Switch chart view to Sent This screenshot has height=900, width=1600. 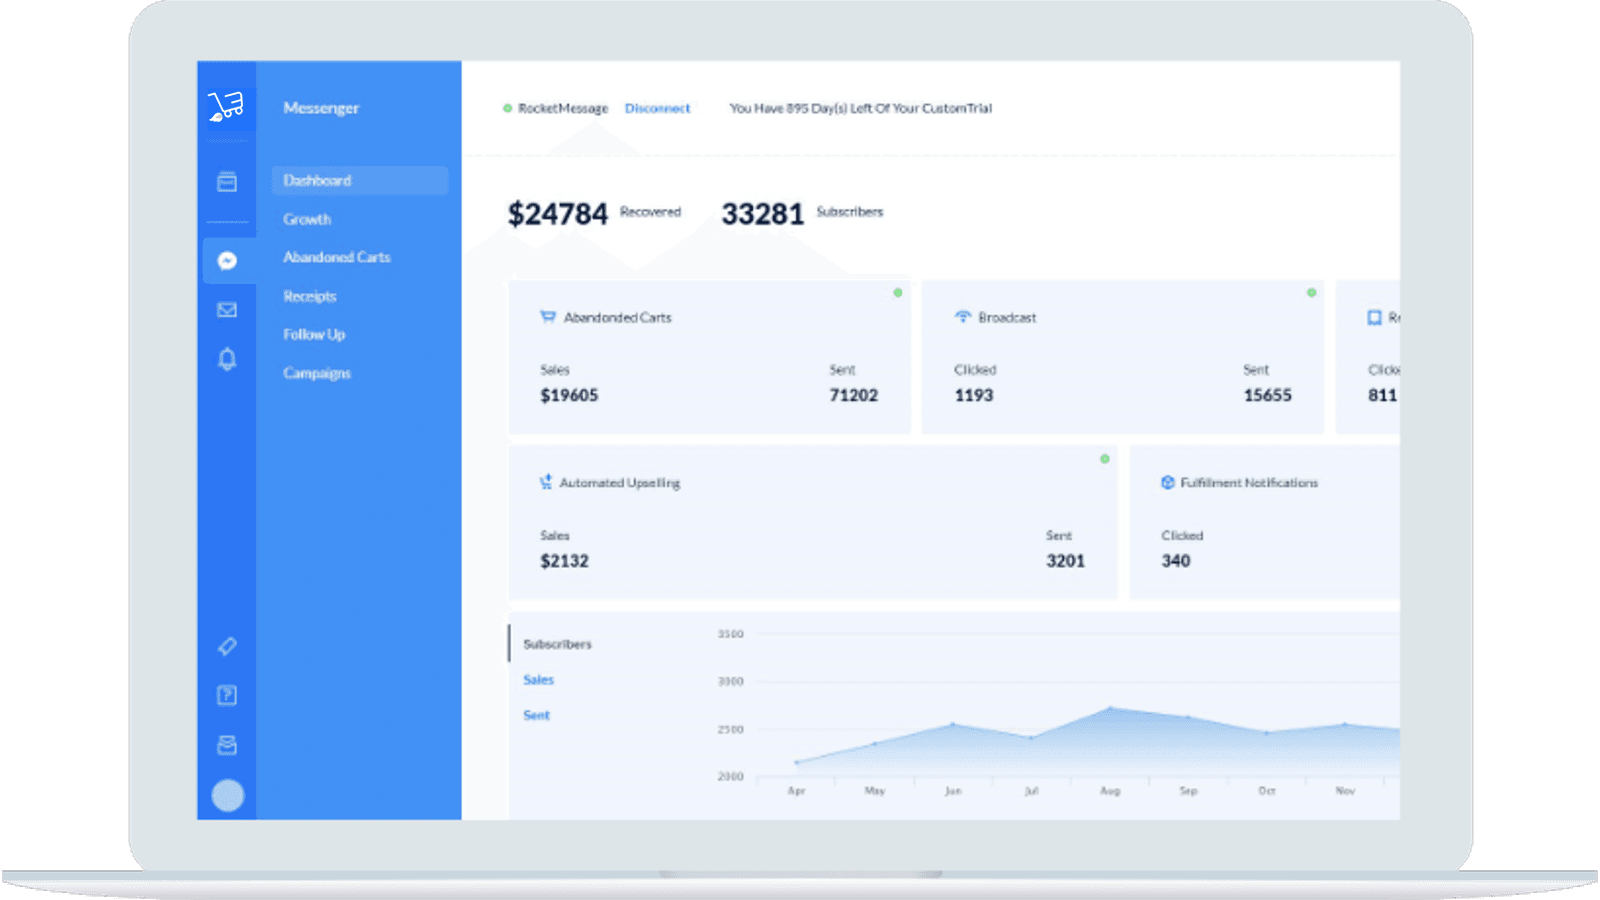click(536, 714)
